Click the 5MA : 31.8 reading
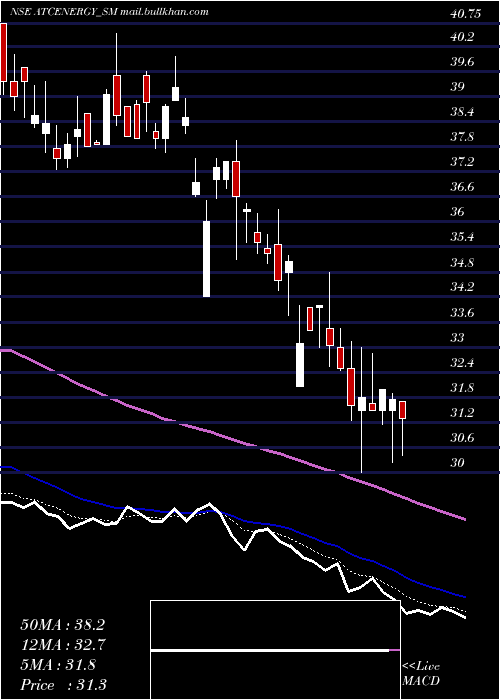 click(58, 665)
